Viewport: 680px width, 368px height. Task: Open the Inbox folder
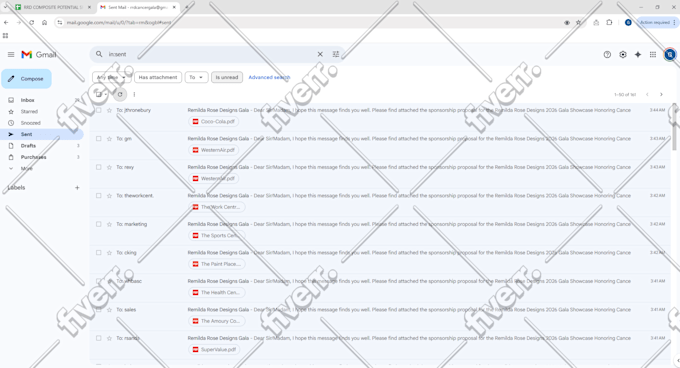27,100
